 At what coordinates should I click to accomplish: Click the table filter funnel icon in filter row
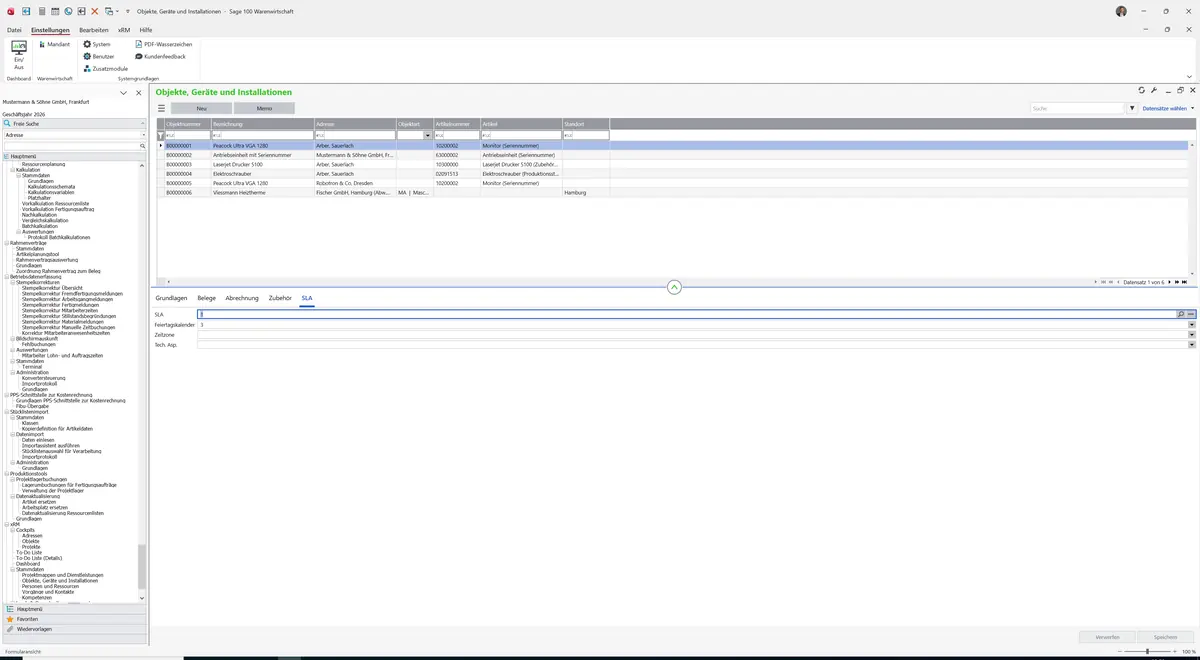pos(160,135)
